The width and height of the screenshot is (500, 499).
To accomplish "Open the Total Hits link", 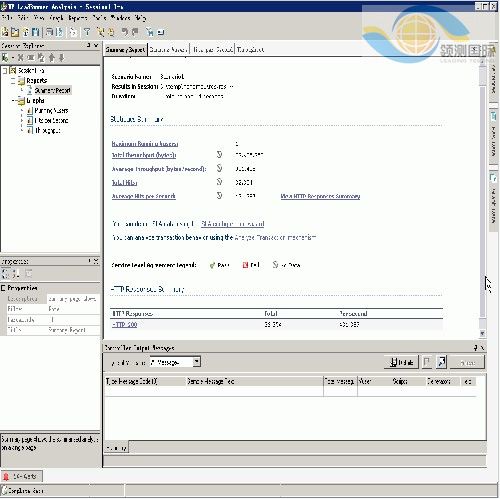I will click(x=124, y=183).
